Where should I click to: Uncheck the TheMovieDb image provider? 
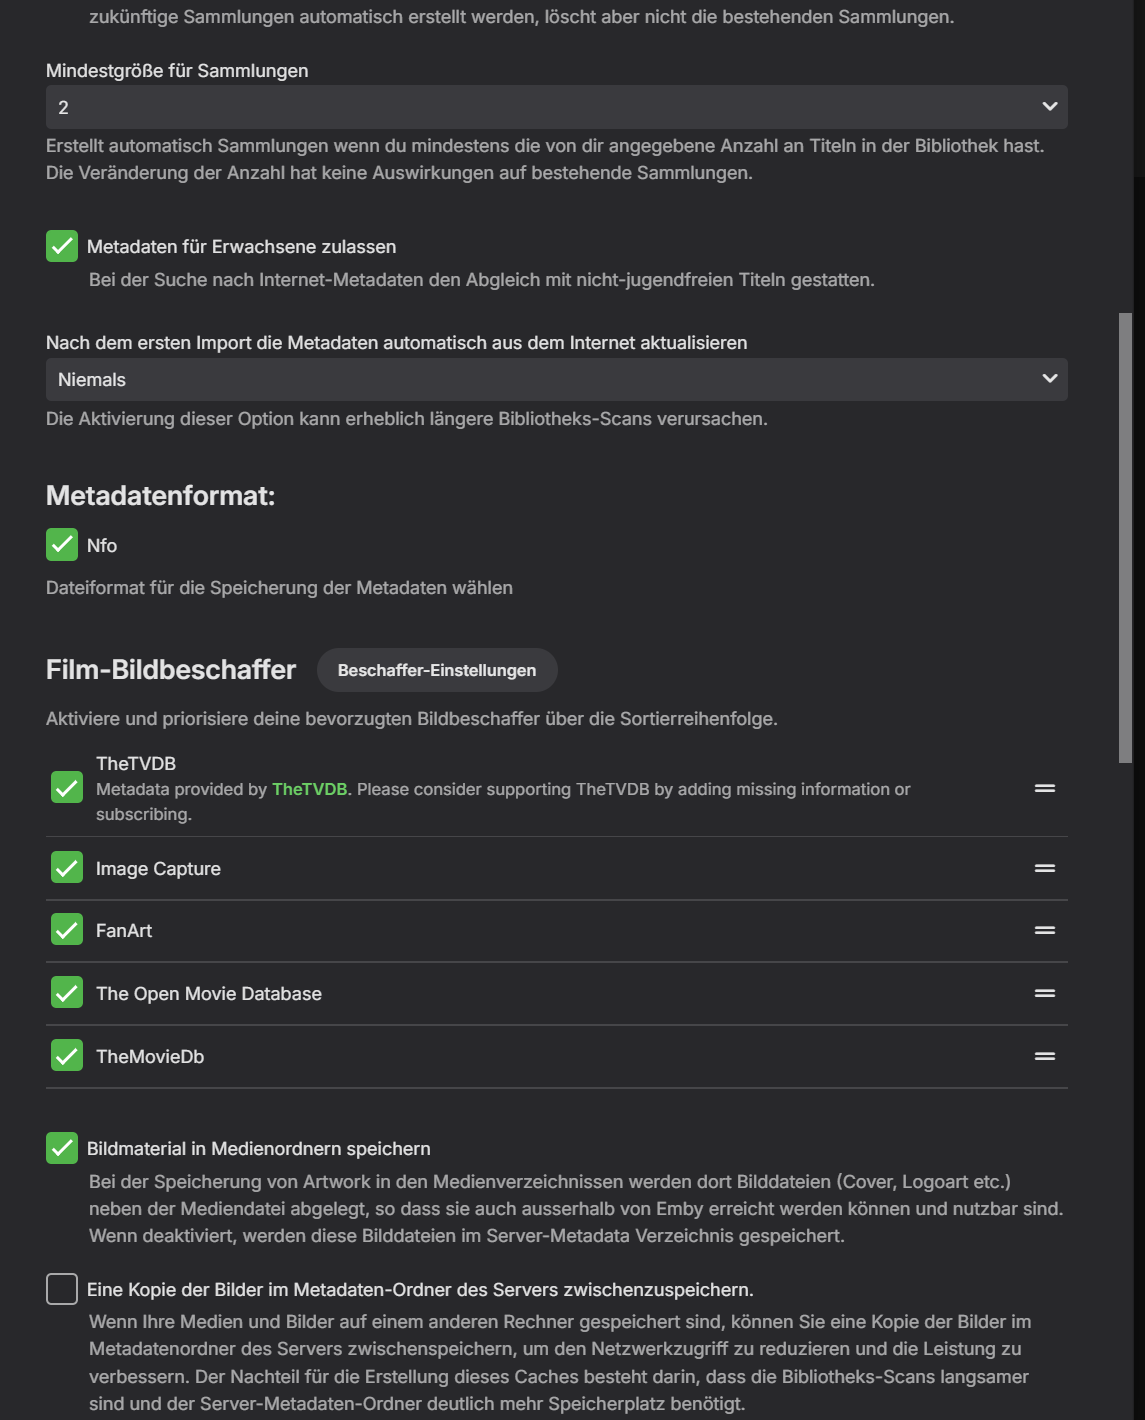pyautogui.click(x=67, y=1056)
